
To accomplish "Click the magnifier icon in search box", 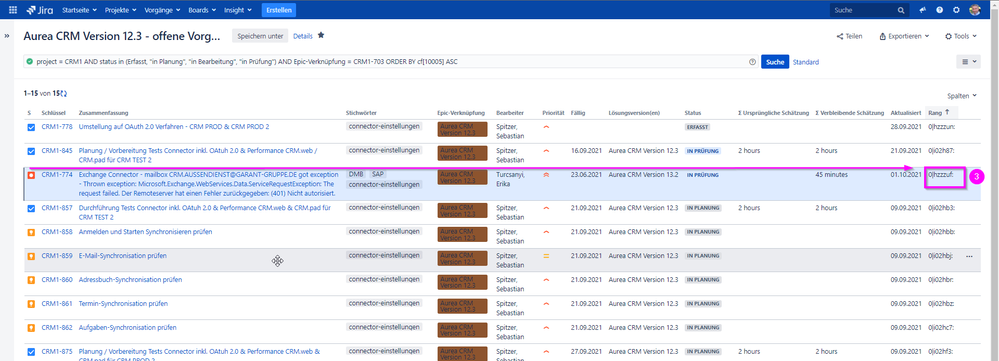I will click(x=900, y=10).
